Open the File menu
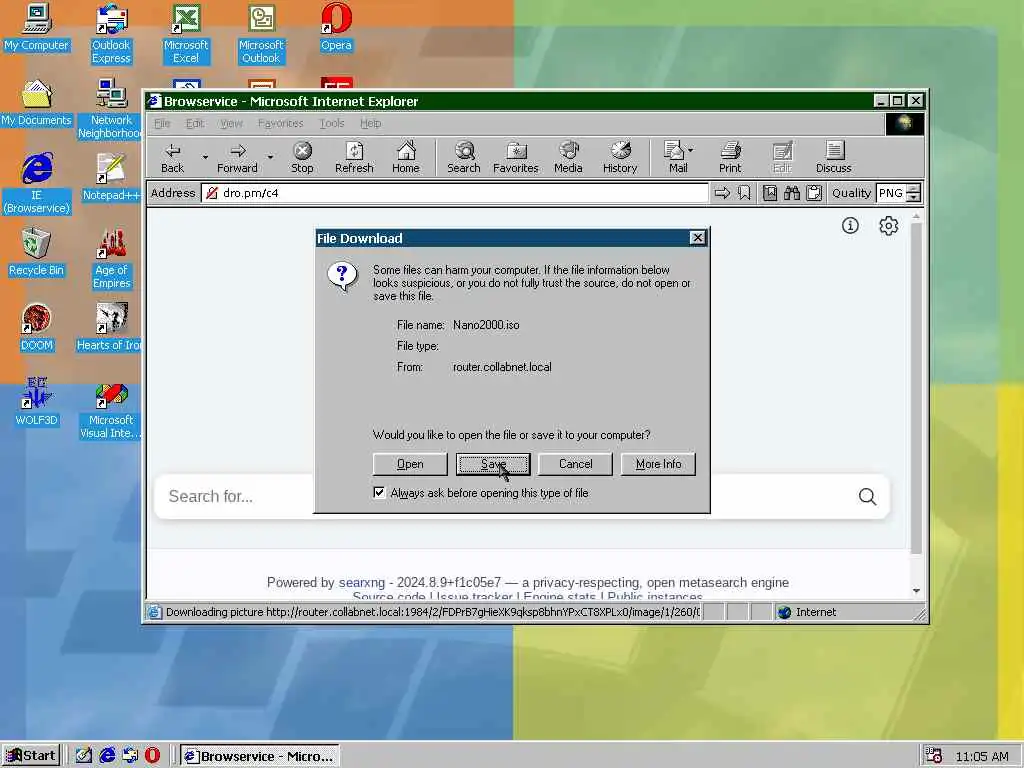The image size is (1024, 768). [x=161, y=123]
